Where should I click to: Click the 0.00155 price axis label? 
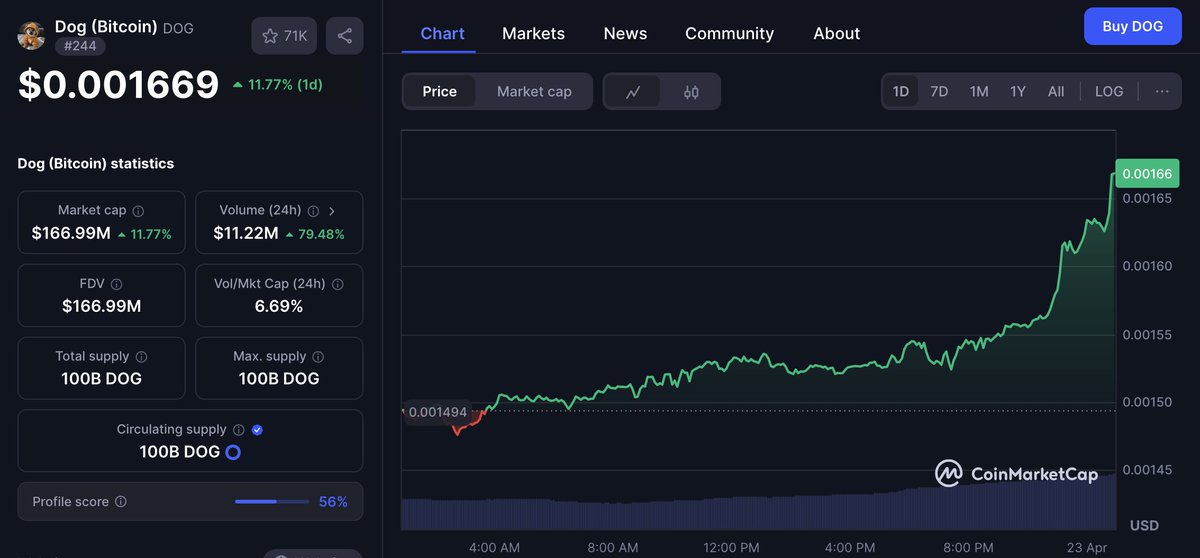[1147, 334]
